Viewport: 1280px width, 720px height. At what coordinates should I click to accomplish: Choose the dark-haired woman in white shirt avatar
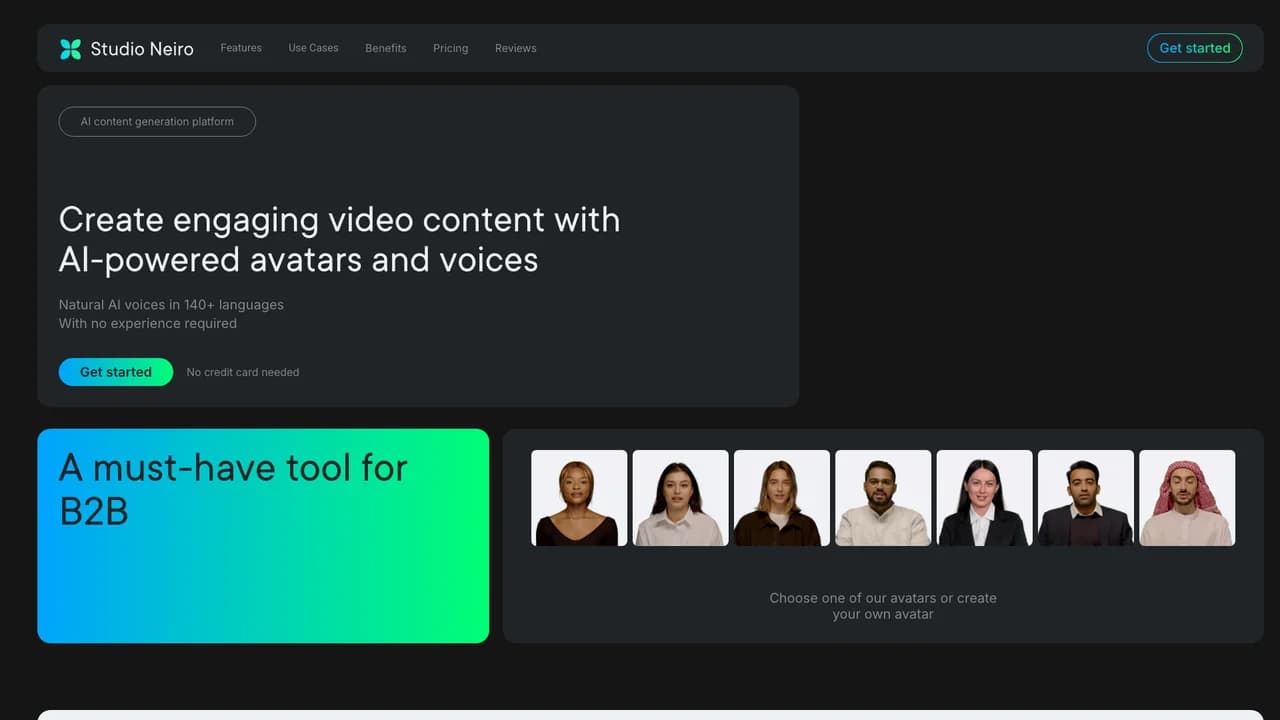coord(681,498)
